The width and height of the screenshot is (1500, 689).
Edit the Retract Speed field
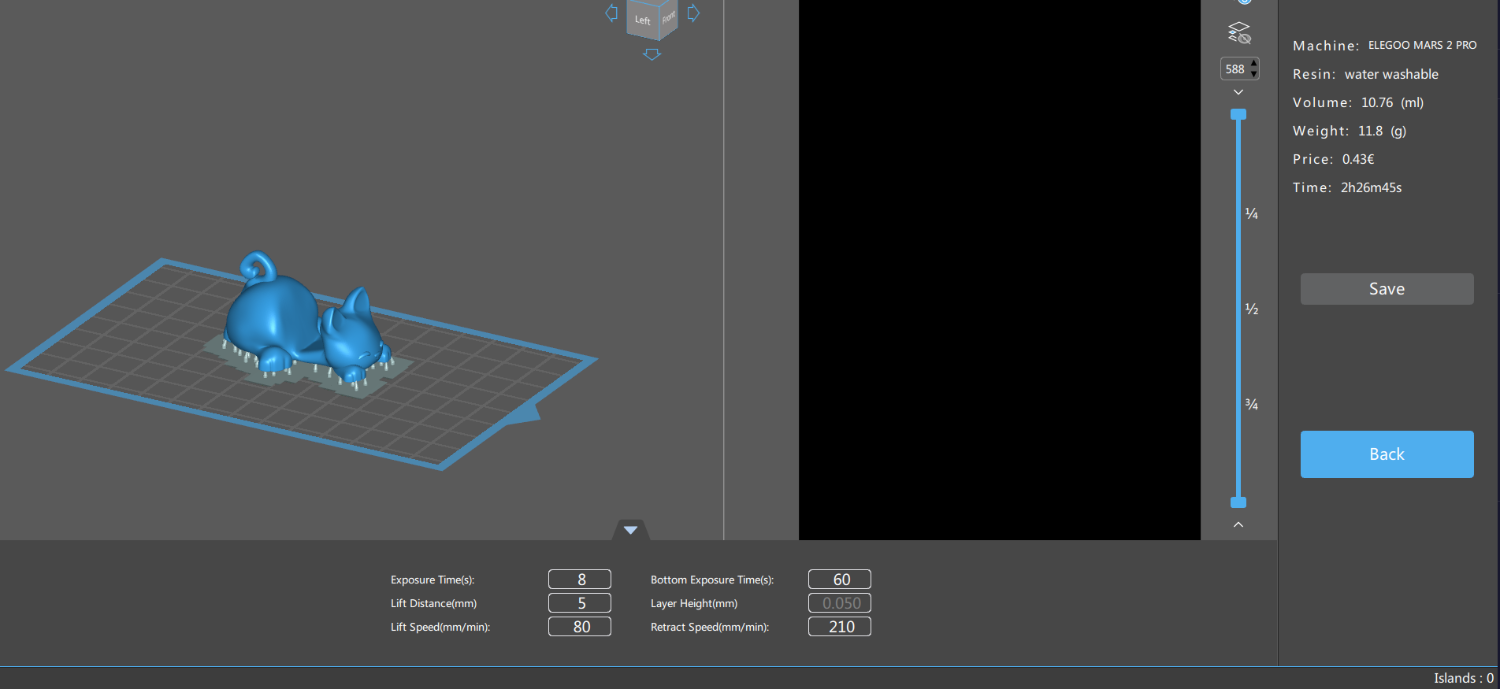[840, 627]
